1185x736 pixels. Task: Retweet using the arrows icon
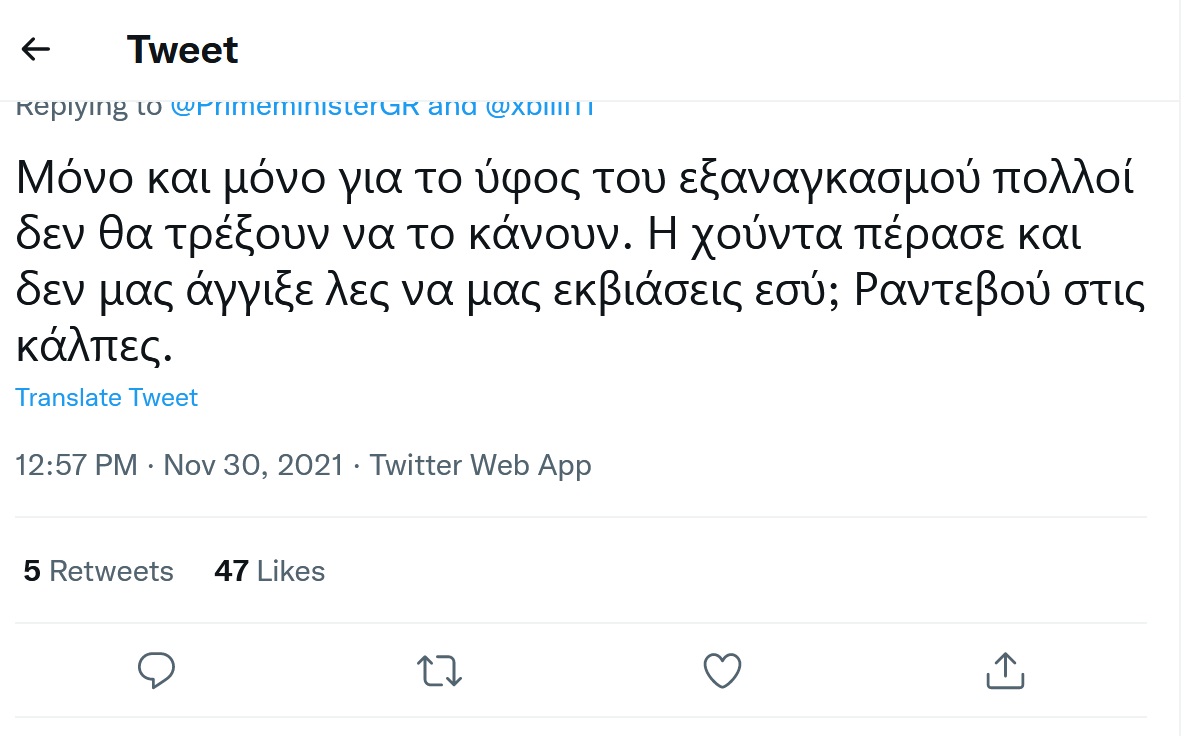click(x=438, y=670)
